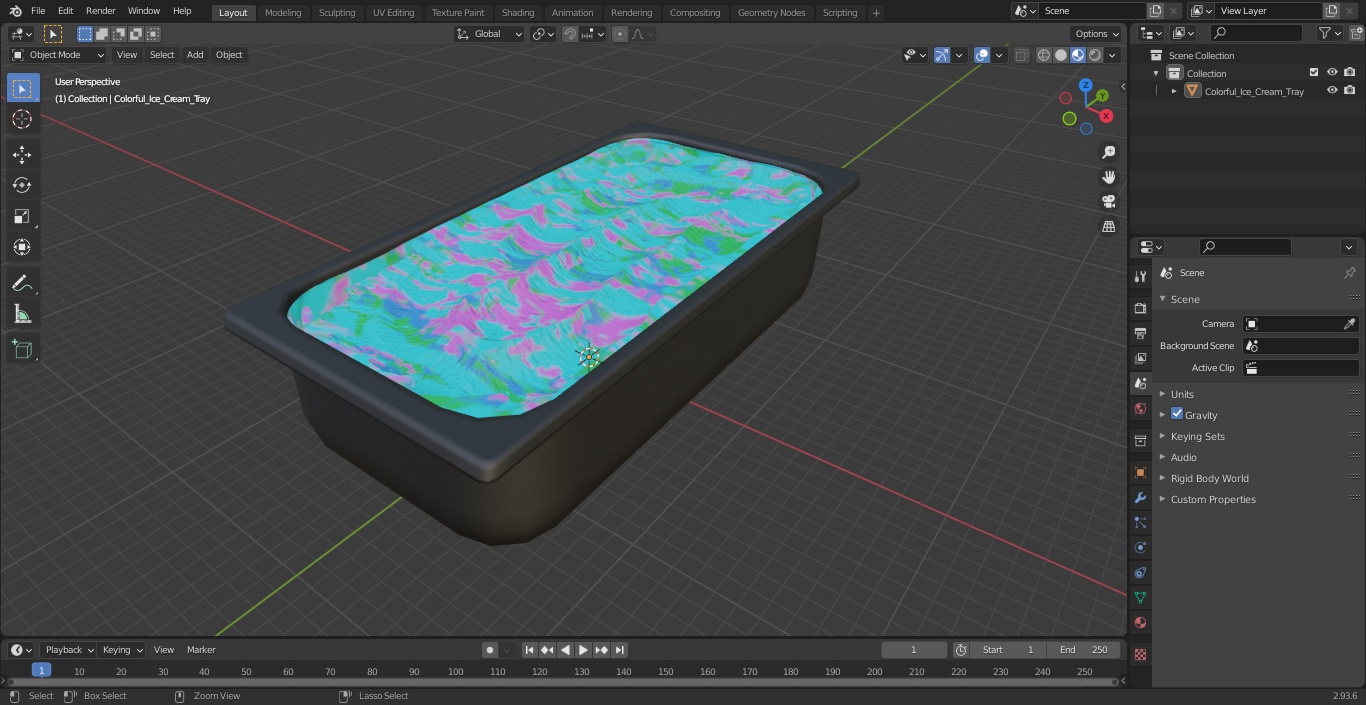
Task: Open the World properties tab
Action: pyautogui.click(x=1140, y=408)
